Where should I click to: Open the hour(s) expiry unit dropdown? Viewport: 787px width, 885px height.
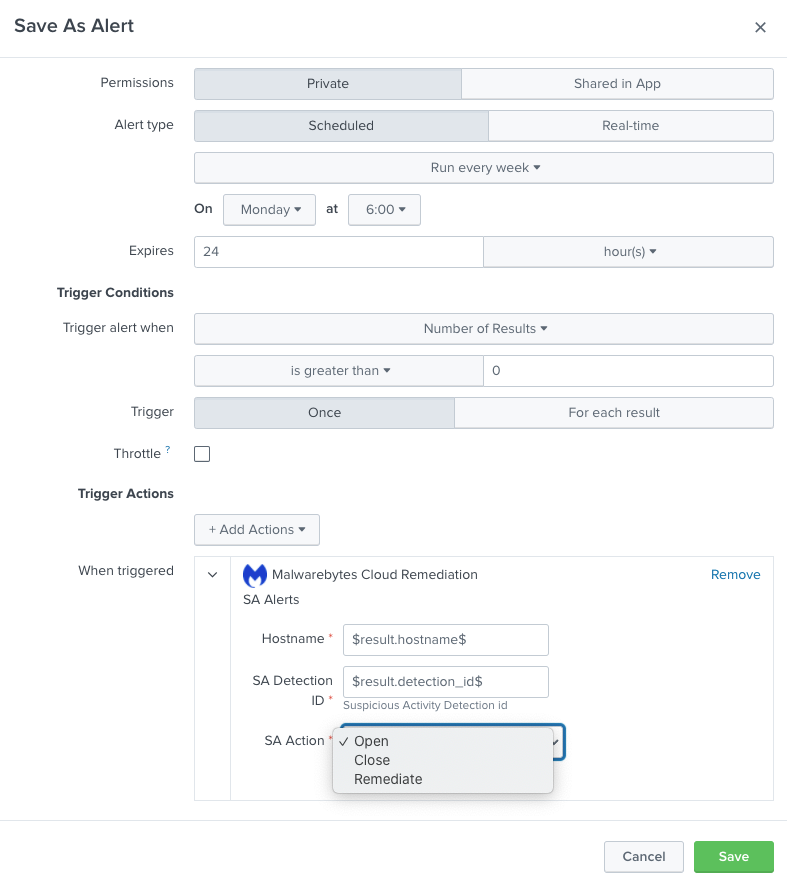628,252
